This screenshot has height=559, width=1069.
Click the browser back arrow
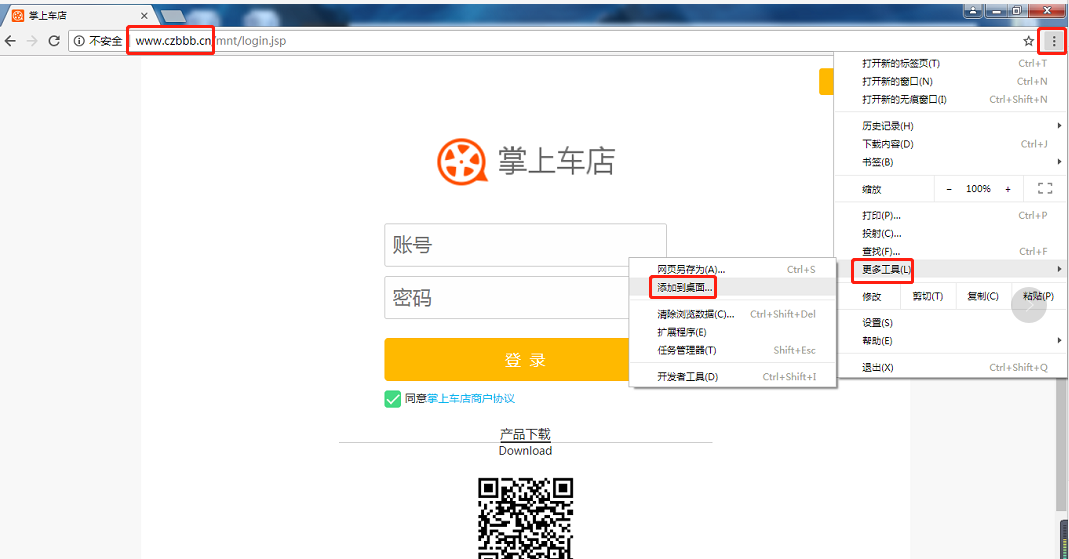tap(10, 41)
